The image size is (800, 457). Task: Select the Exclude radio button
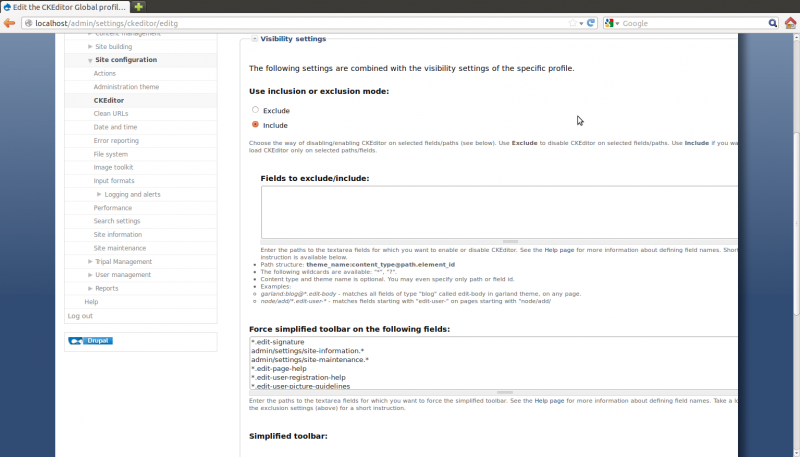pos(255,110)
